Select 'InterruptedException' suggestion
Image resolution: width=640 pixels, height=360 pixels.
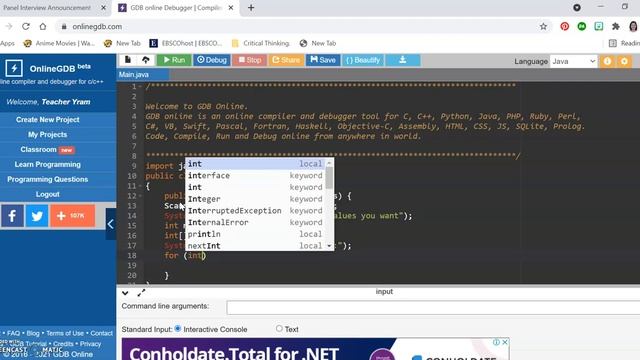[x=256, y=211]
